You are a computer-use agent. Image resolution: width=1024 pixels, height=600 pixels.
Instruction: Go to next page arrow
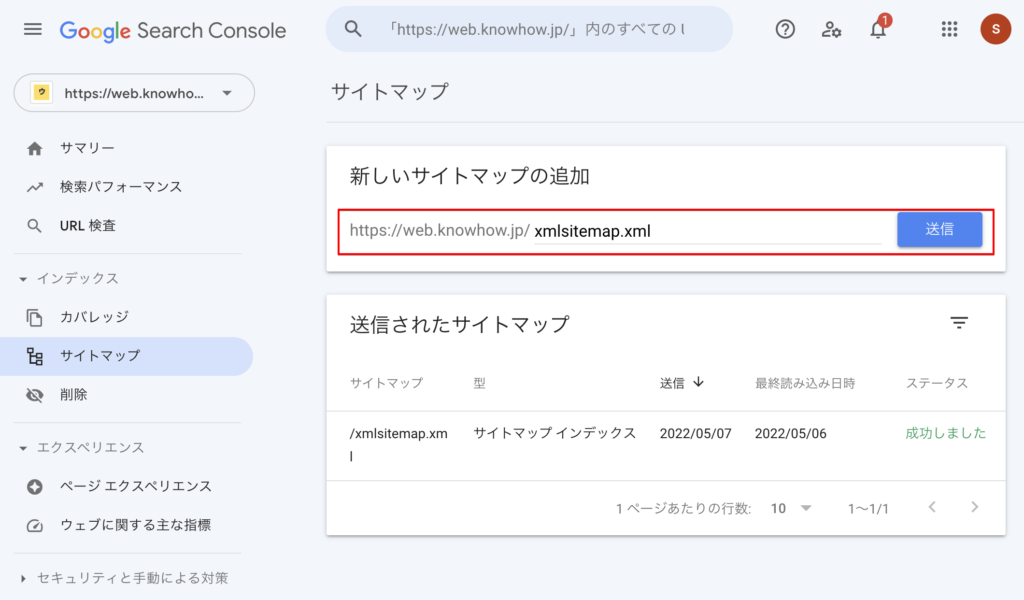point(974,507)
